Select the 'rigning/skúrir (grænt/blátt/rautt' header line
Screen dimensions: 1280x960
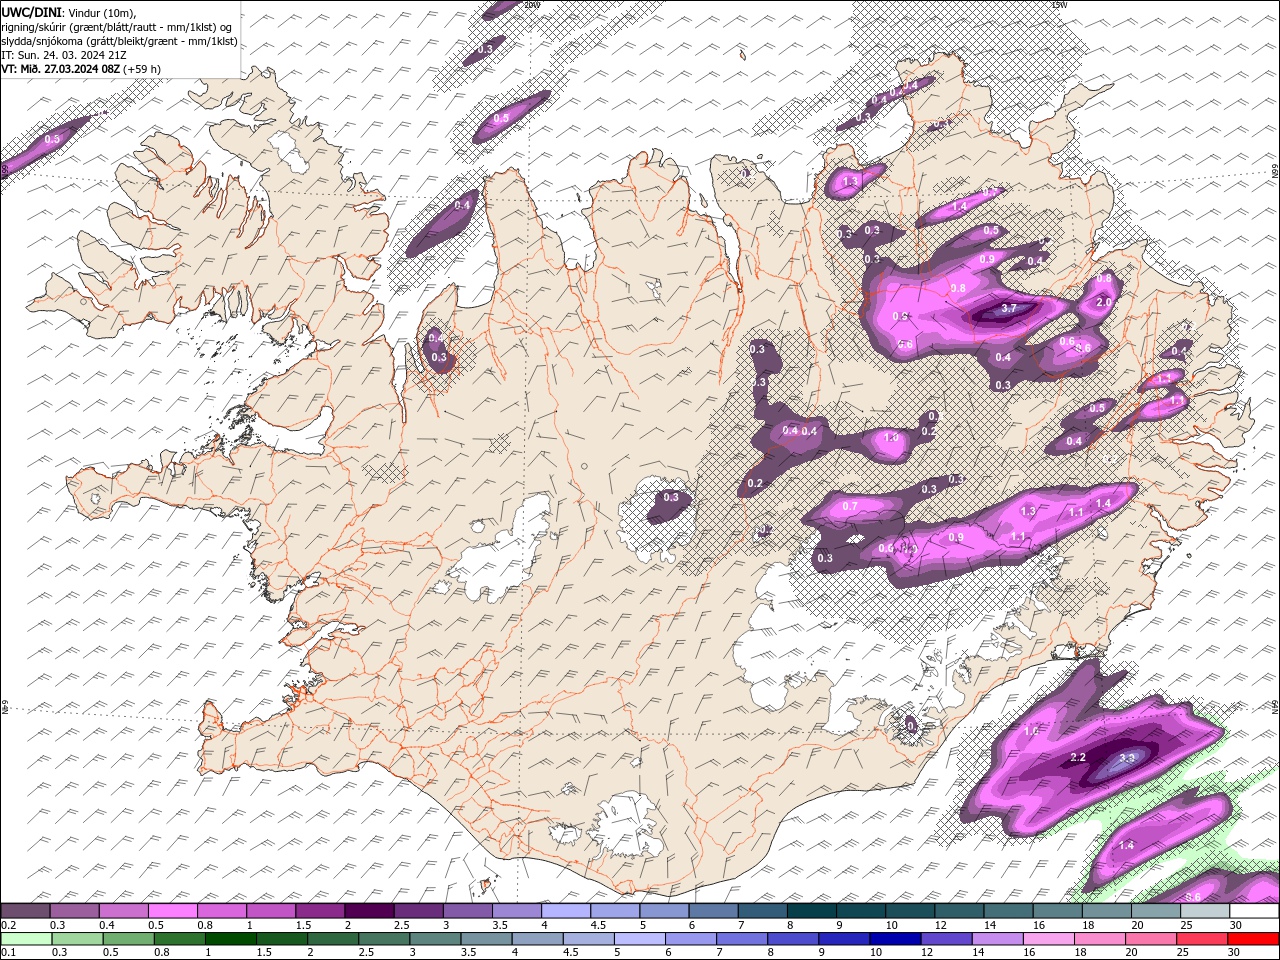pyautogui.click(x=116, y=27)
